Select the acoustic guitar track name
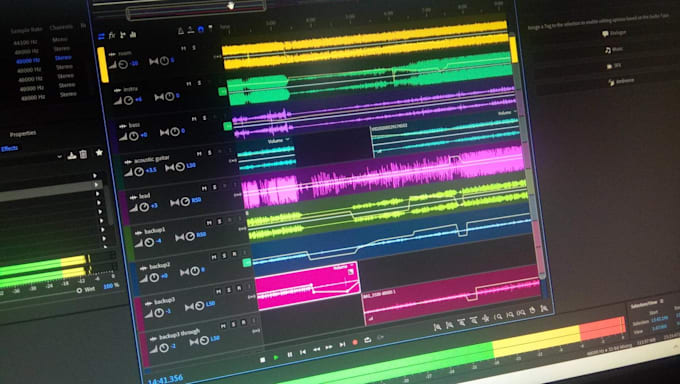Image resolution: width=680 pixels, height=384 pixels. click(x=151, y=160)
